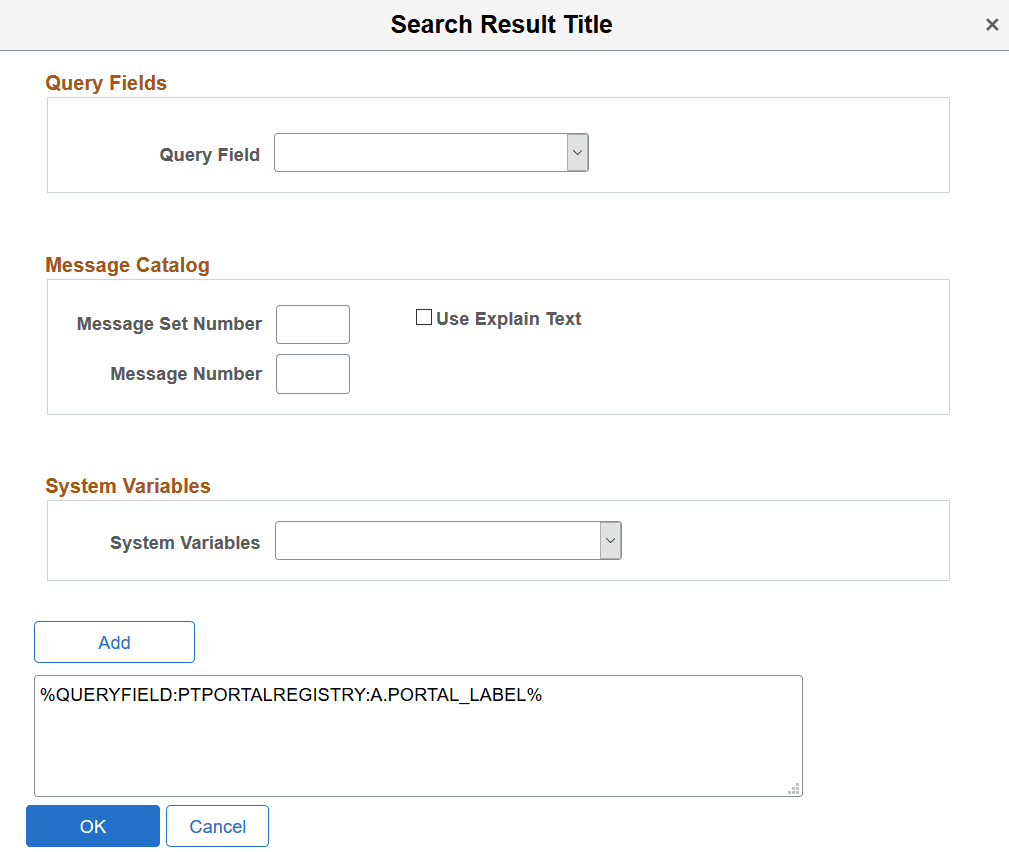Viewport: 1009px width, 852px height.
Task: Click inside the Message Set Number field
Action: tap(312, 324)
